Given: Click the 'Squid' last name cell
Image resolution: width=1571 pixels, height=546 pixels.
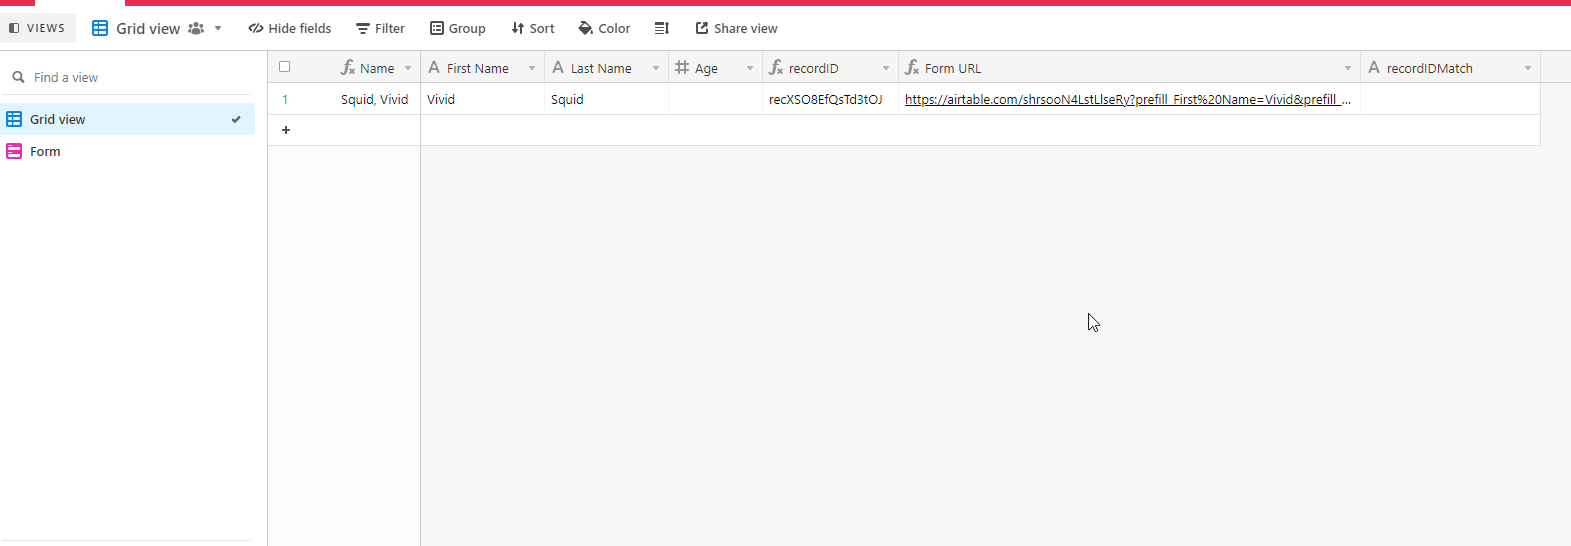Looking at the screenshot, I should point(606,99).
